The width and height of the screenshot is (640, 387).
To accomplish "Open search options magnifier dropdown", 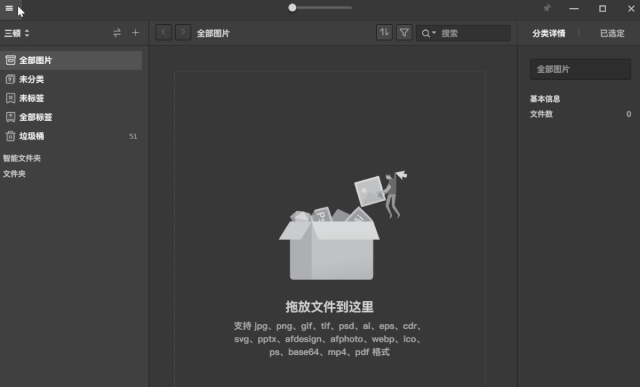I will tap(428, 33).
